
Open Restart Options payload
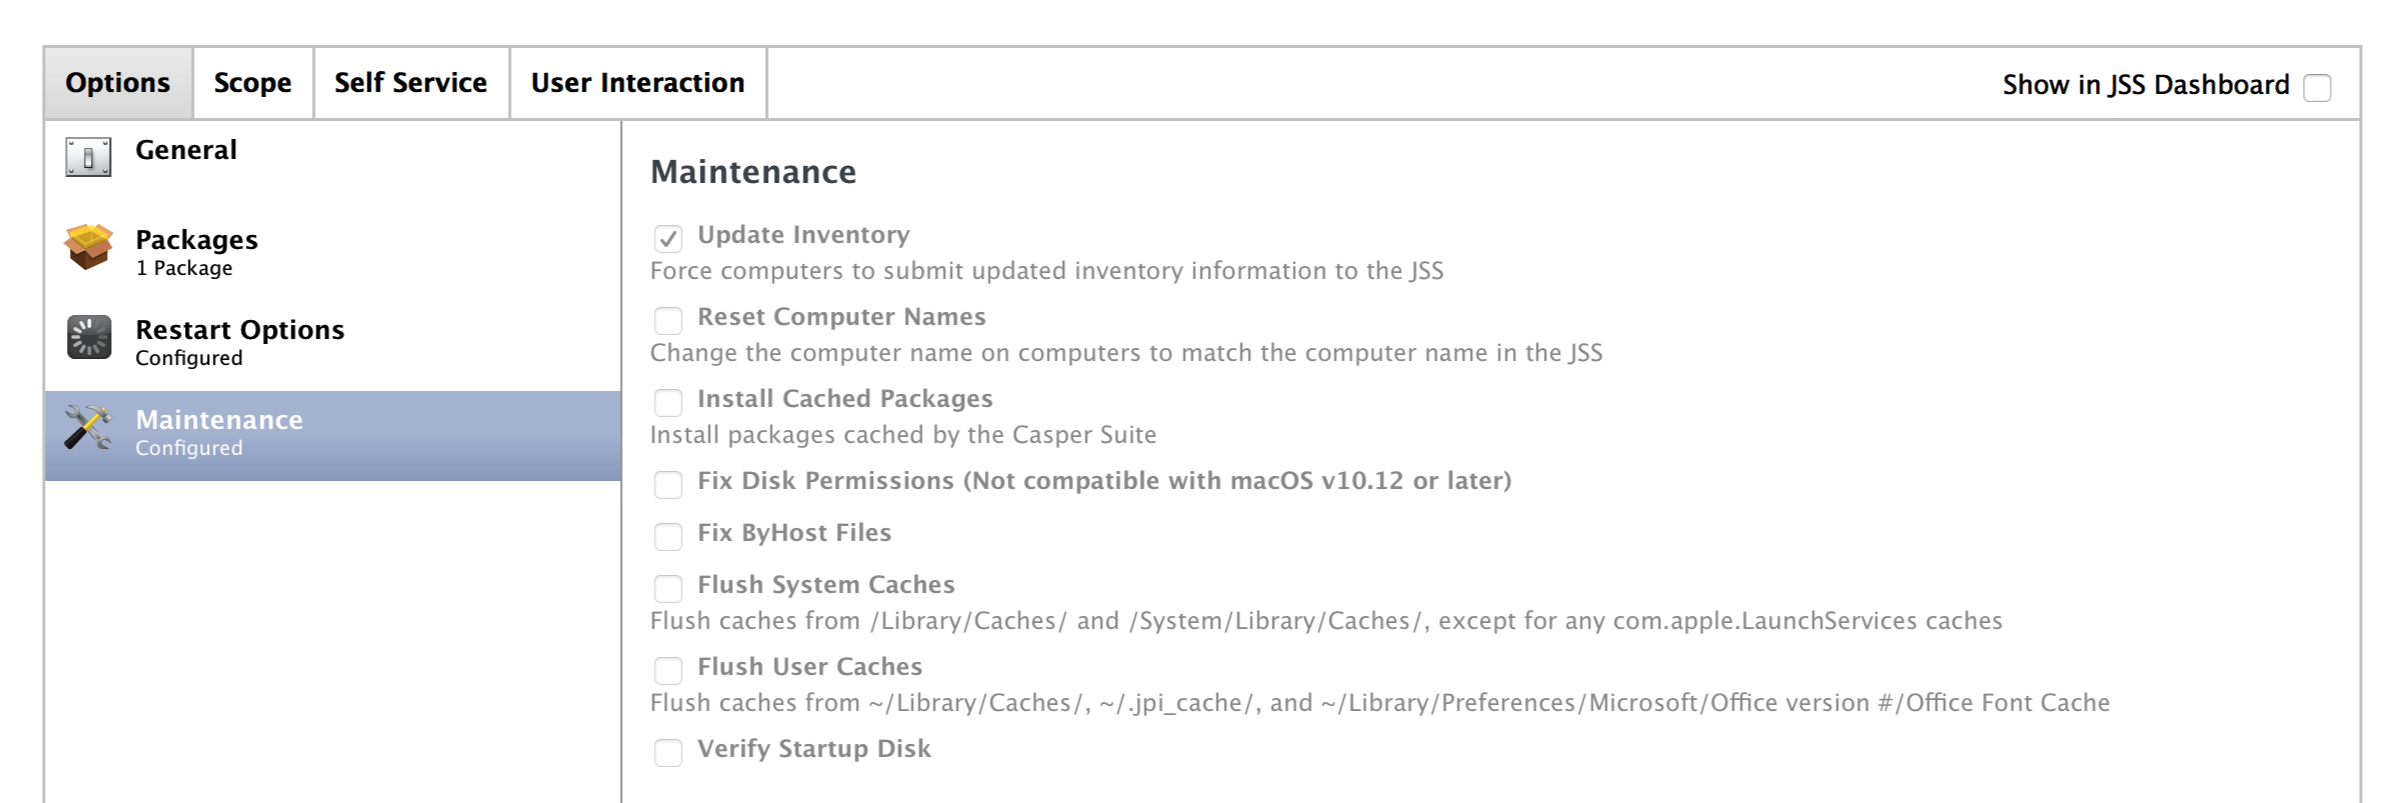click(333, 345)
